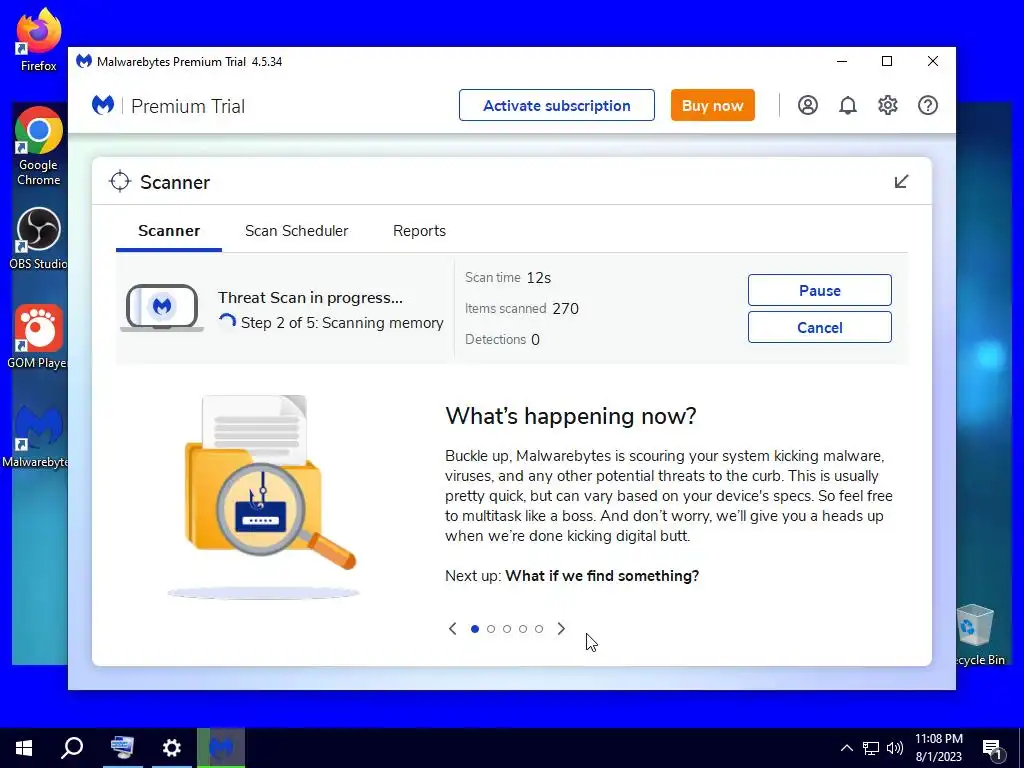Image resolution: width=1024 pixels, height=768 pixels.
Task: Click 'Step 2 of 5: Scanning memory' text
Action: (342, 323)
